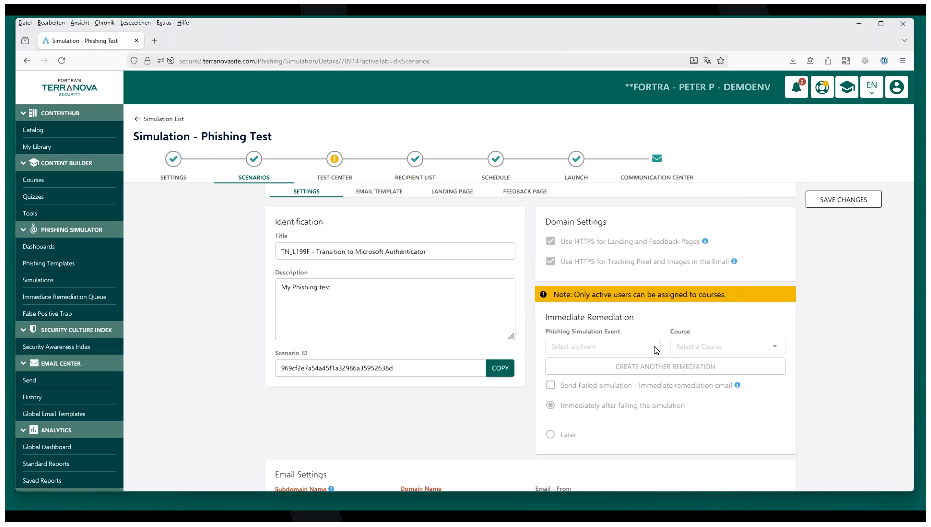Click the Test Center warning step icon
Screen dimensions: 931x527
pos(334,158)
